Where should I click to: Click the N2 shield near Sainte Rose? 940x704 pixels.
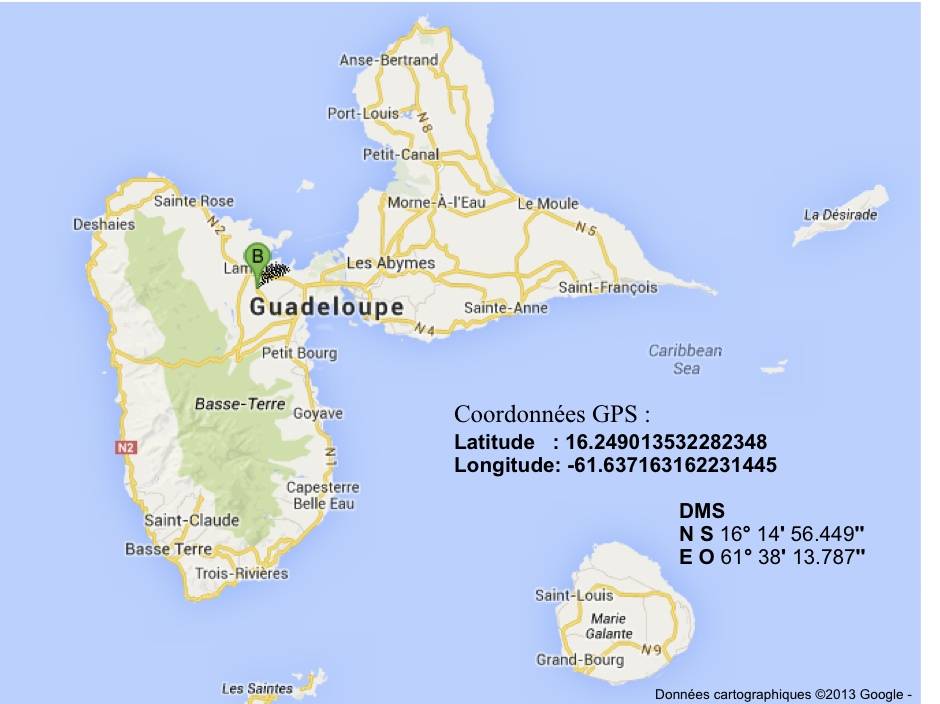(218, 228)
